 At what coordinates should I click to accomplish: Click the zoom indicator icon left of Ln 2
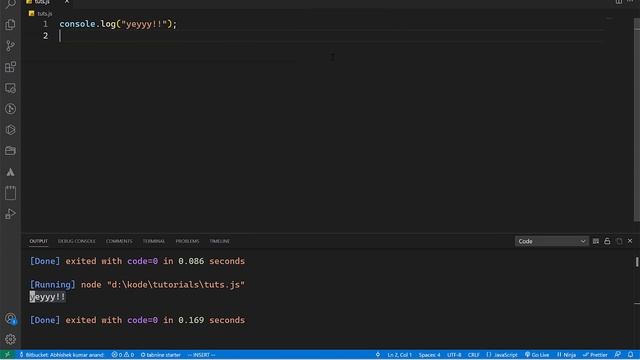[x=378, y=355]
